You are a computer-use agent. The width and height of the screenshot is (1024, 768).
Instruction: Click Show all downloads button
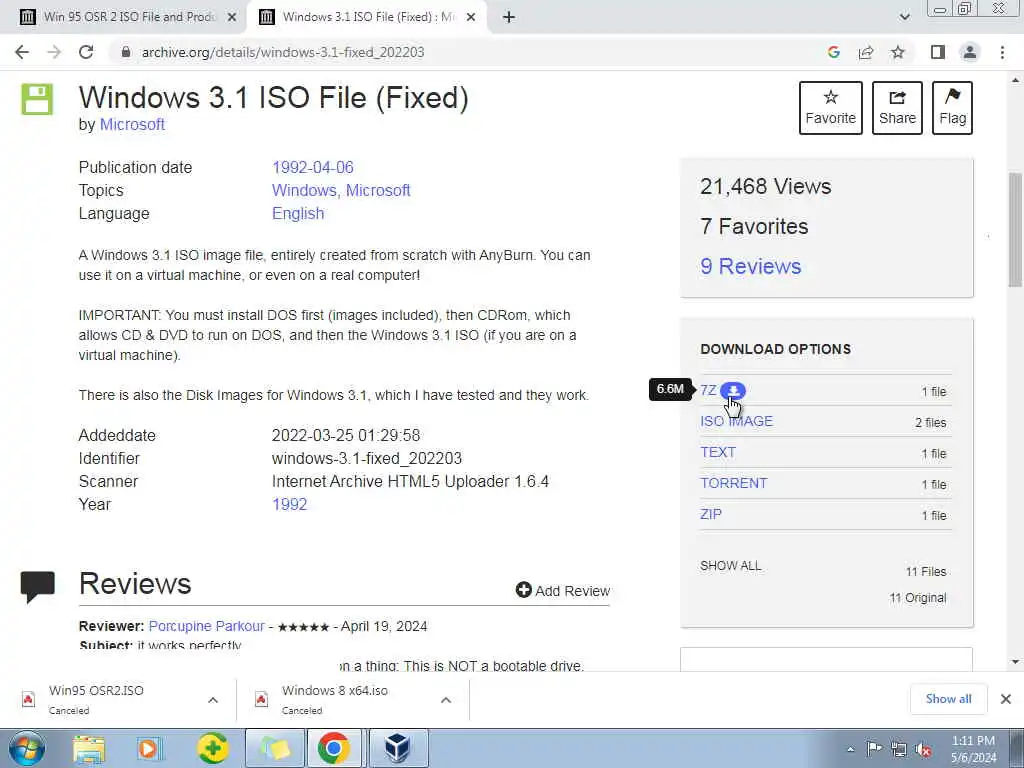coord(948,699)
